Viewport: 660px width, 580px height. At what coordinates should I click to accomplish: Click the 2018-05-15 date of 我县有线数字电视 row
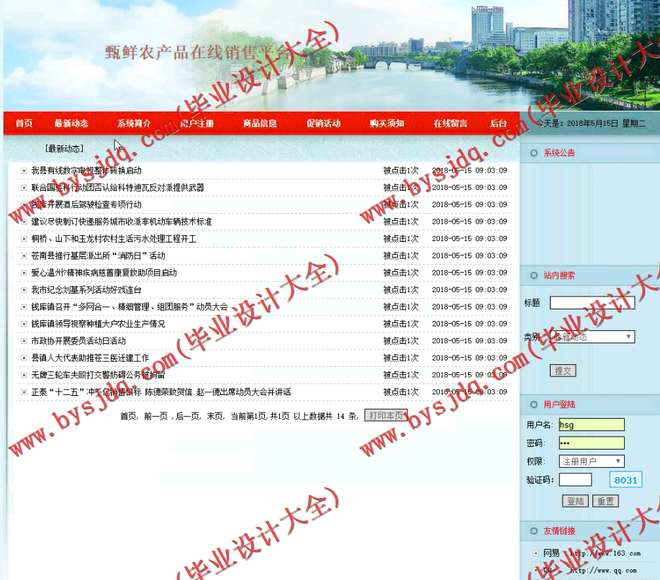469,170
